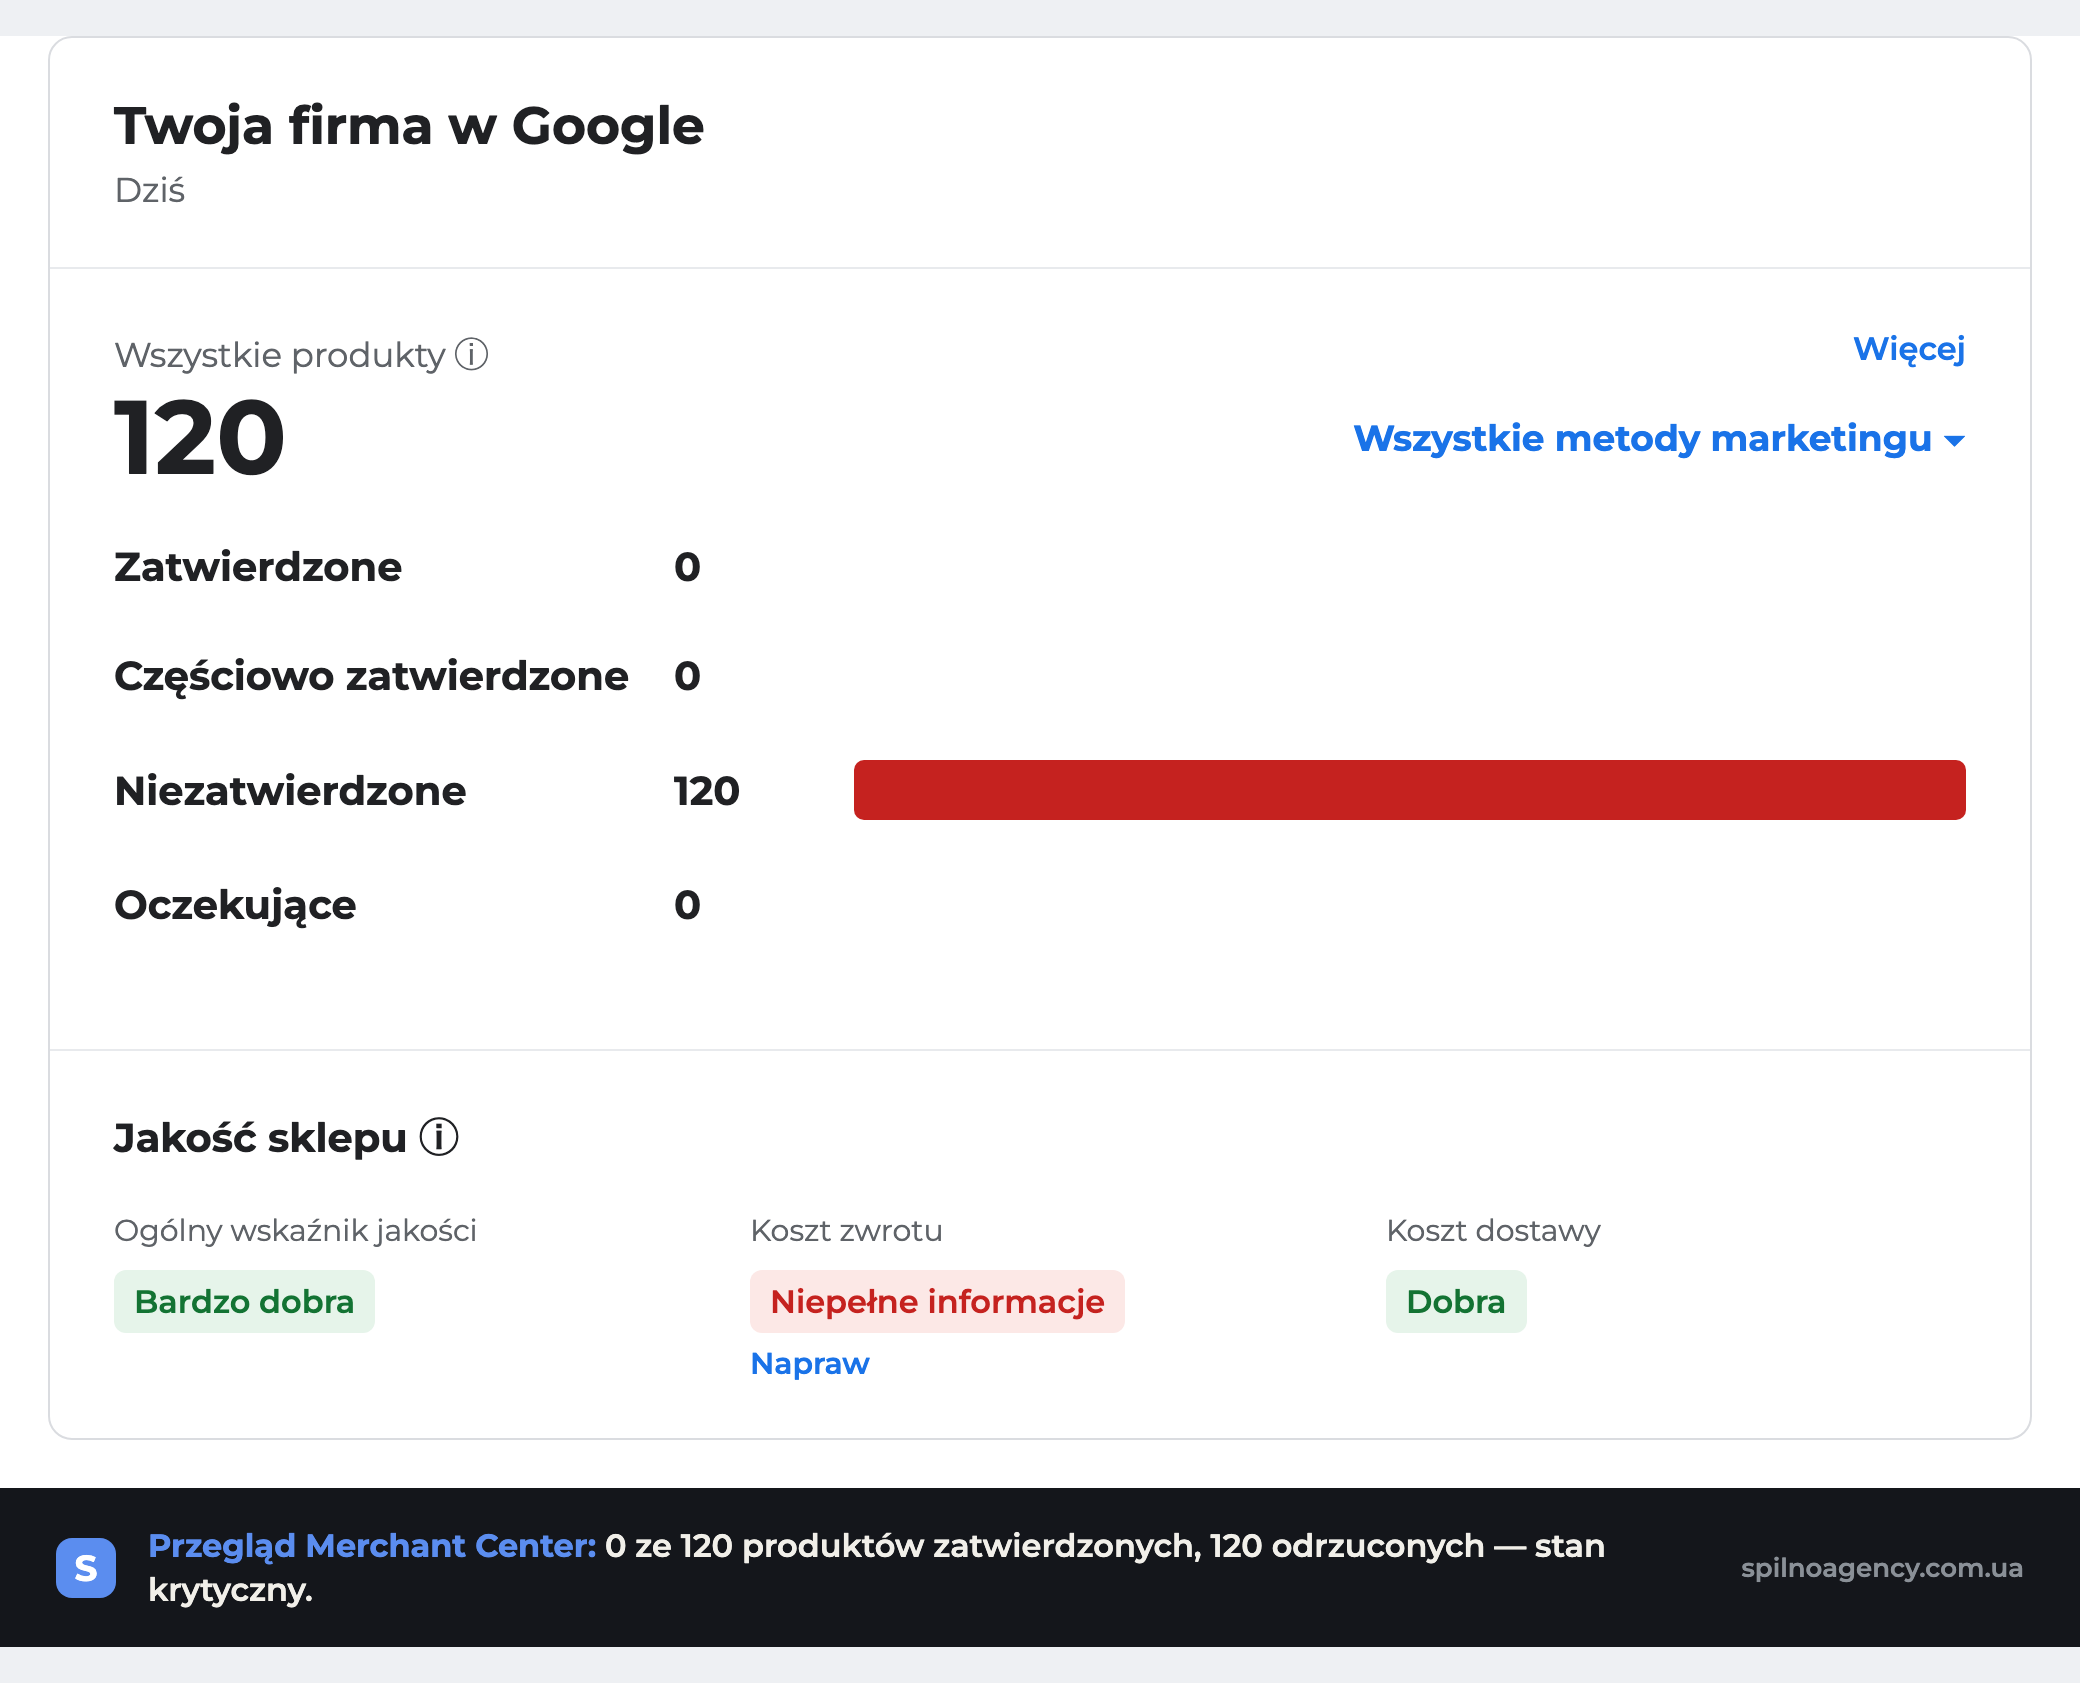
Task: Click the info icon next to Wszystkie produkty
Action: (x=472, y=354)
